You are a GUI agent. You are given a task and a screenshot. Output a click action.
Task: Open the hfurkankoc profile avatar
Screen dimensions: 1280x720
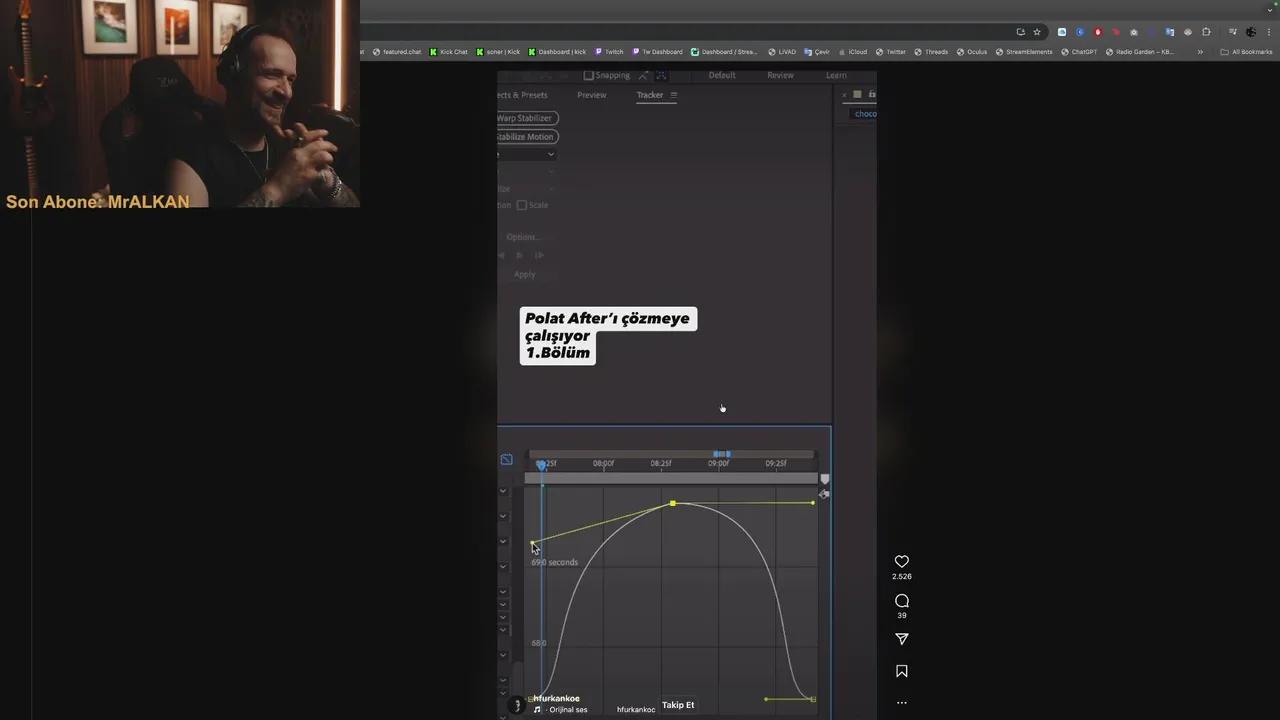pos(516,705)
